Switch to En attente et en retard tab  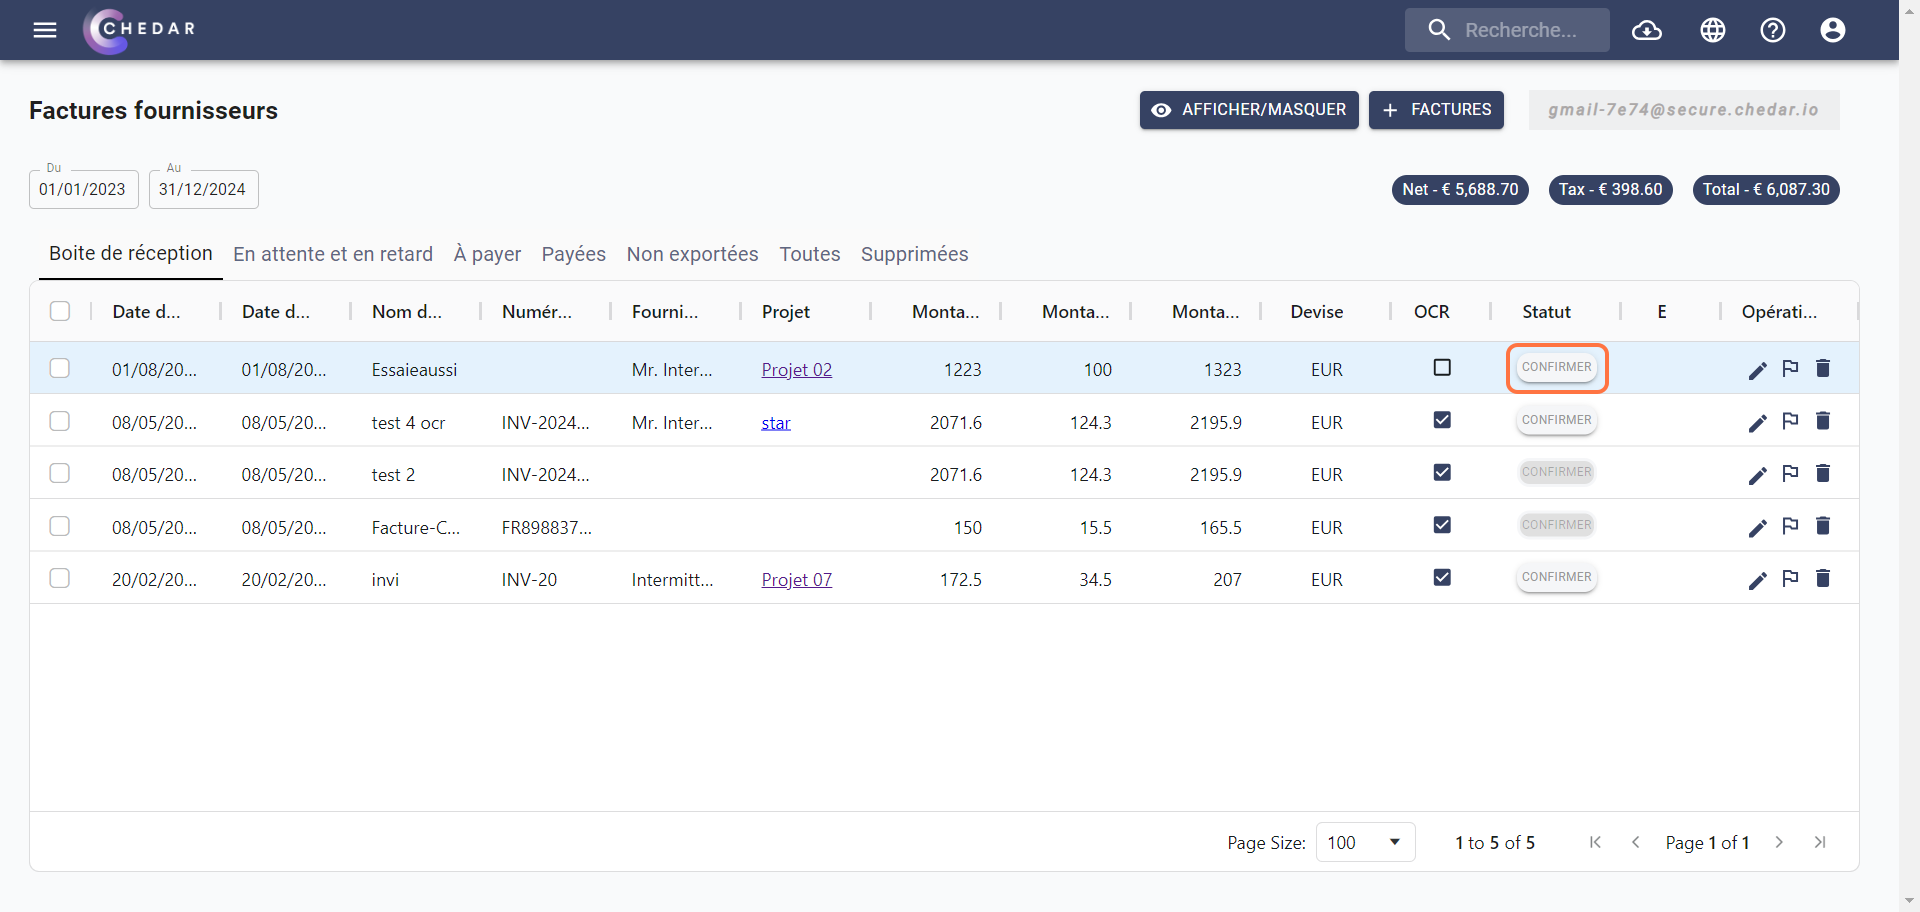pyautogui.click(x=333, y=254)
